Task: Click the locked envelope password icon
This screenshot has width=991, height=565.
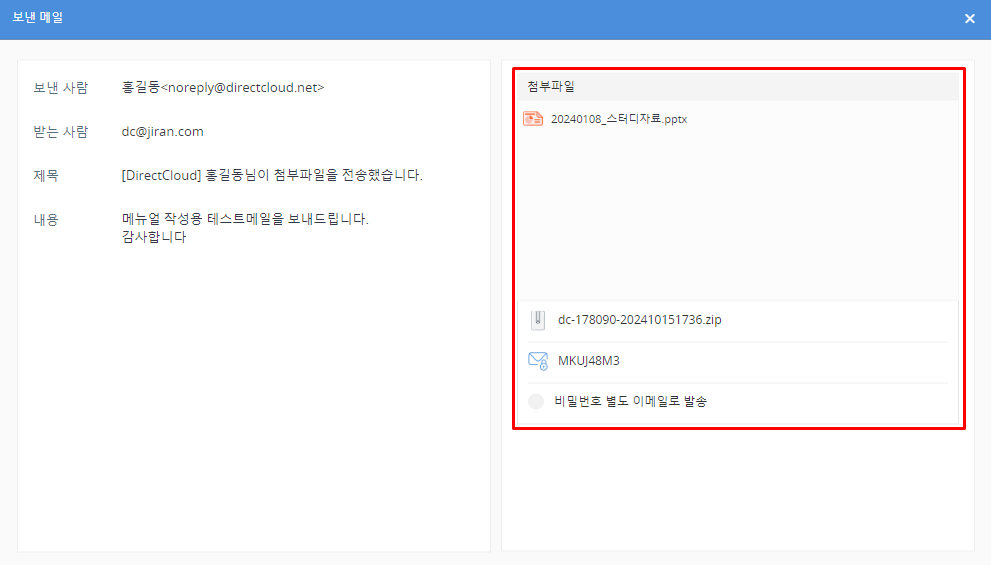Action: coord(538,361)
